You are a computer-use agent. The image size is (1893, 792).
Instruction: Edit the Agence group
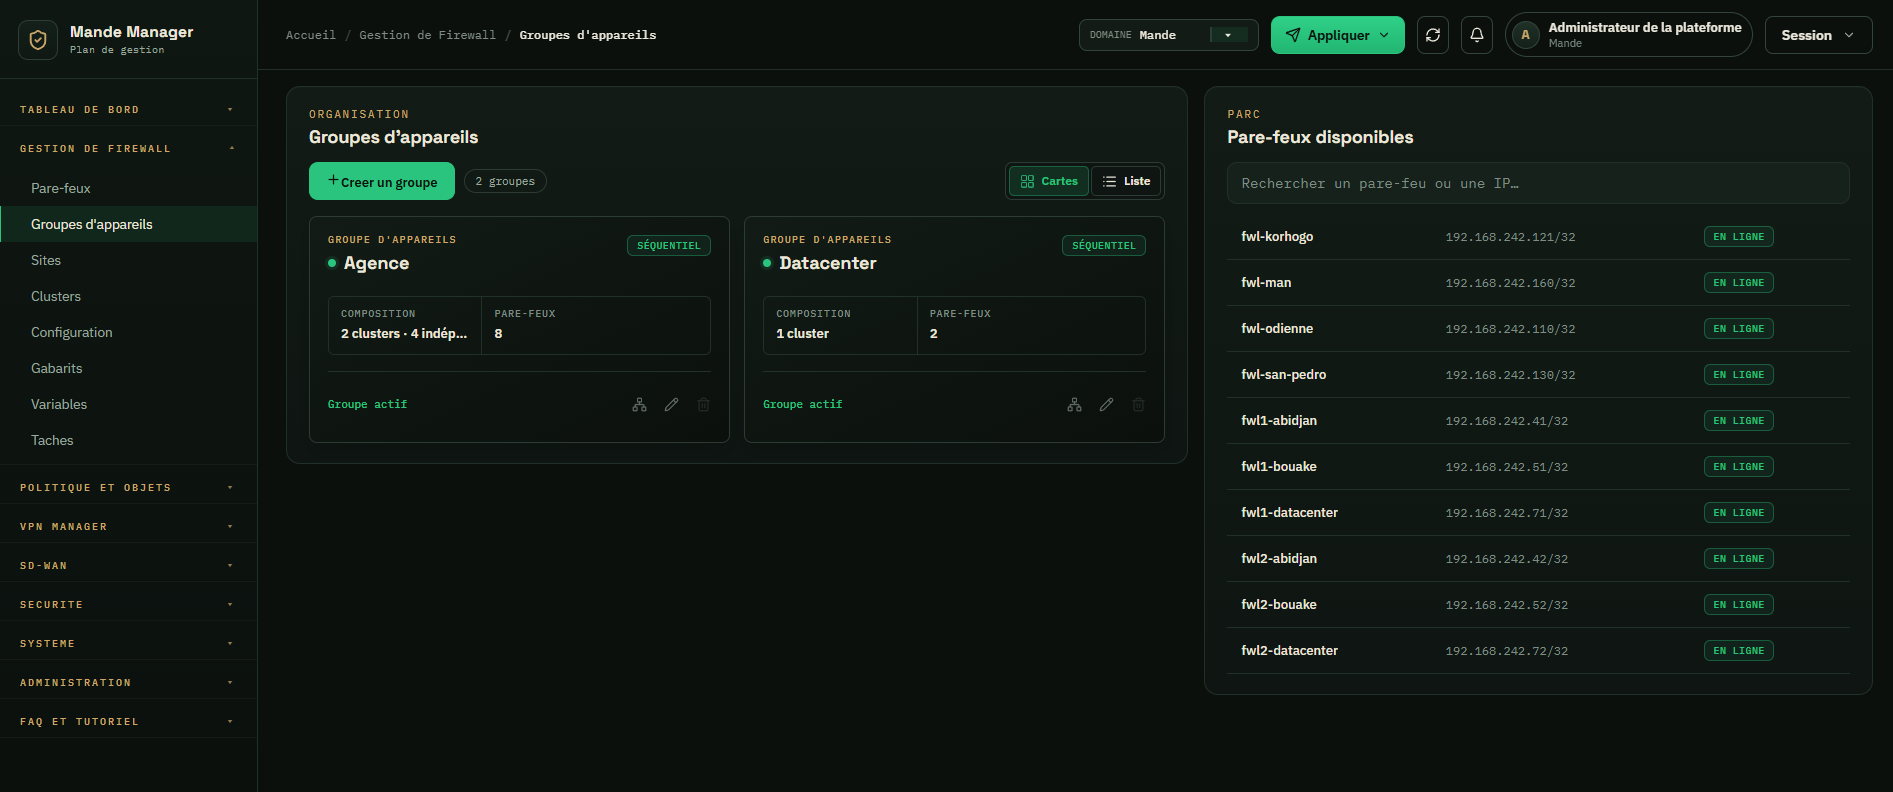(x=671, y=405)
